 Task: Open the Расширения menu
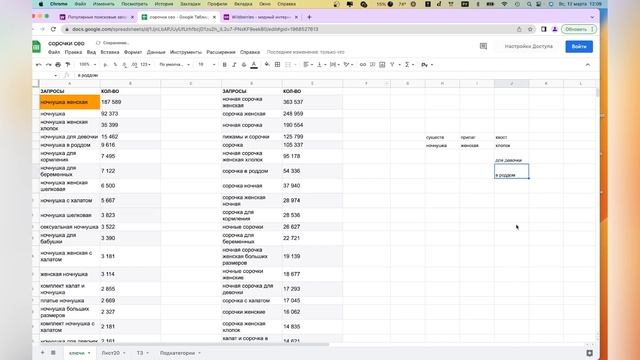click(221, 52)
